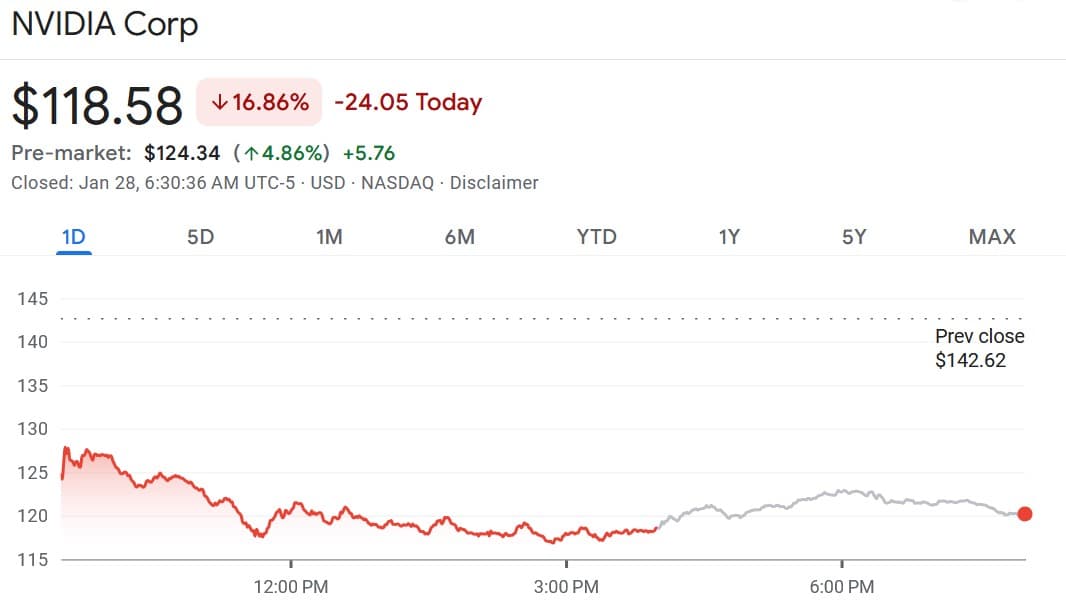
Task: Click the 3:00 PM axis label
Action: (x=565, y=587)
